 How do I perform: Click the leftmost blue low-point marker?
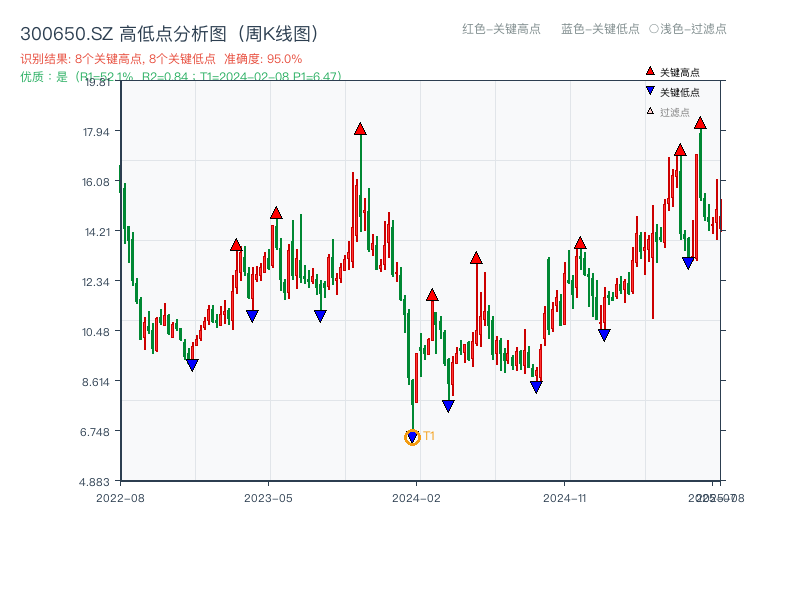[x=192, y=365]
